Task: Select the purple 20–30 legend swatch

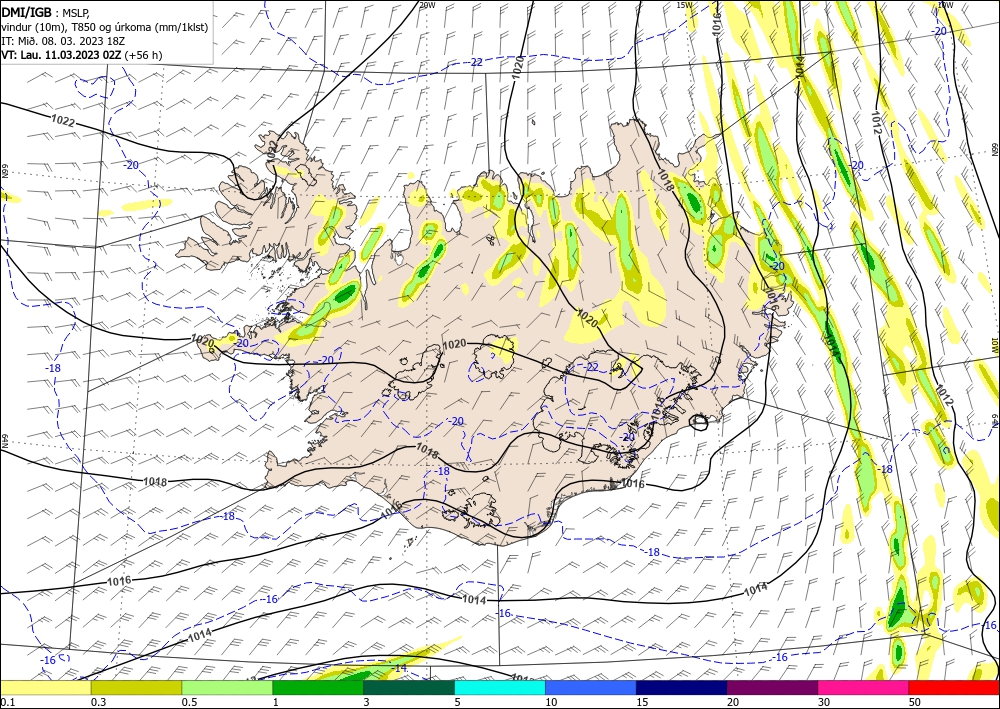Action: coord(772,687)
